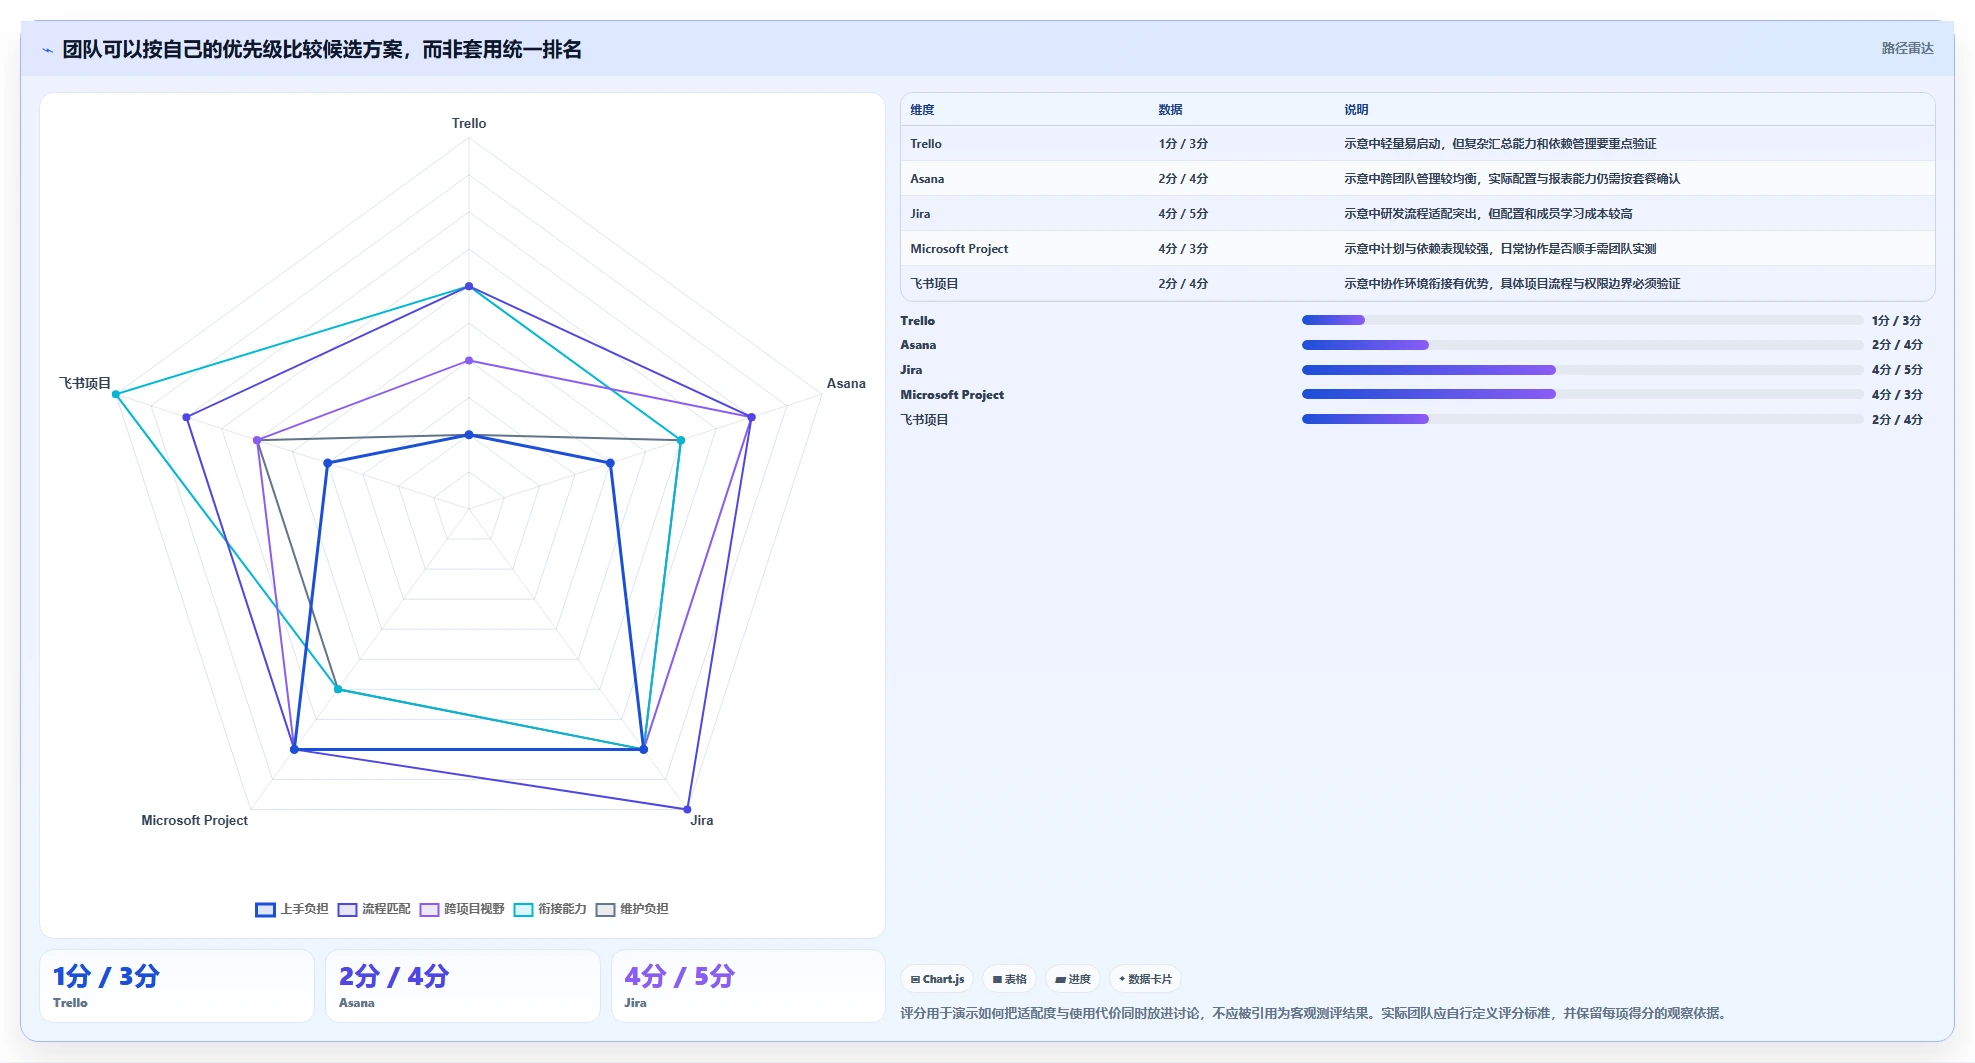Image resolution: width=1975 pixels, height=1063 pixels.
Task: Select the Trello 1分 / 3分 summary card
Action: 177,986
